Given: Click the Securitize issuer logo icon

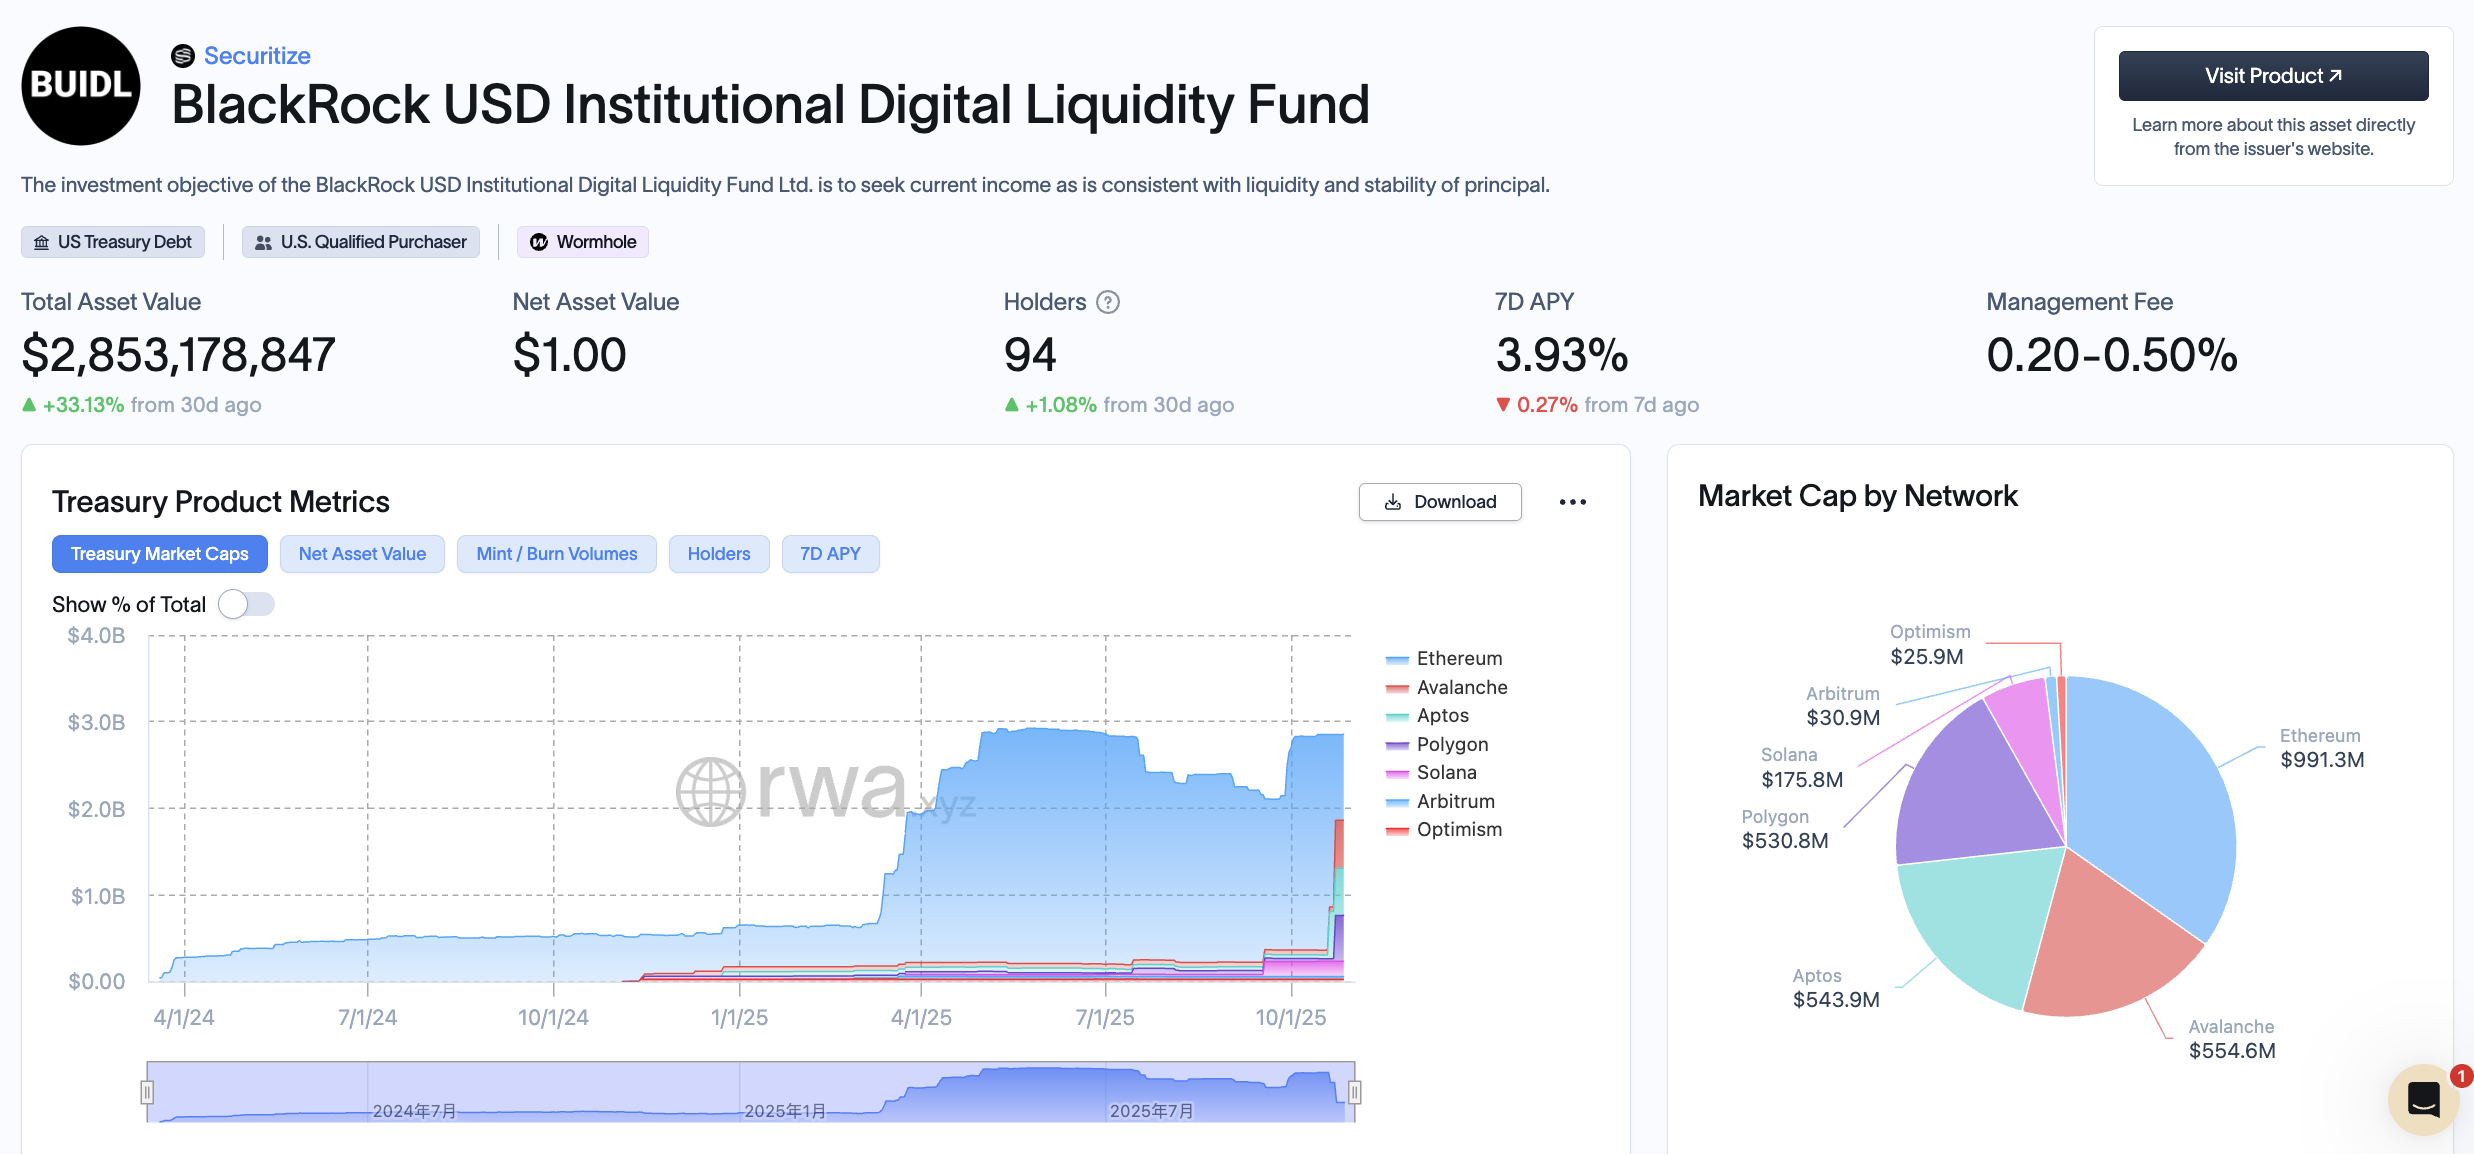Looking at the screenshot, I should tap(183, 56).
